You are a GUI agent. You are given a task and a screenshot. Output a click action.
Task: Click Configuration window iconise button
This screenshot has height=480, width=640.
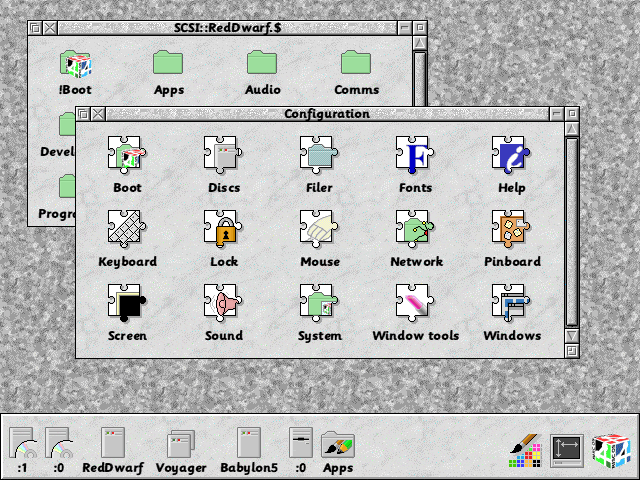pos(557,114)
